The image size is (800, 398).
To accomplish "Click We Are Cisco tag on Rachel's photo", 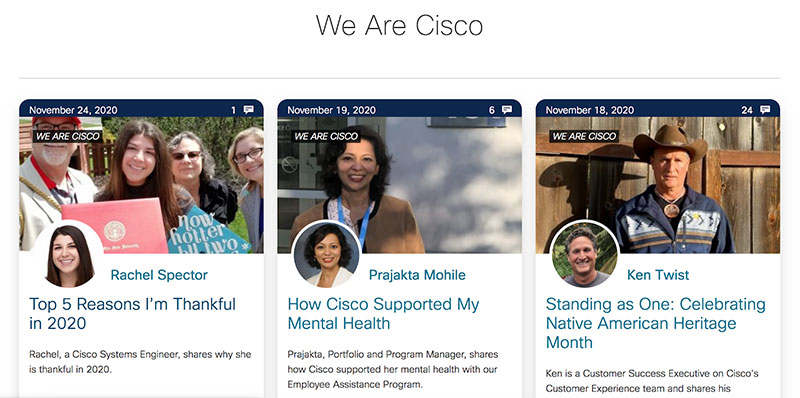I will click(68, 137).
